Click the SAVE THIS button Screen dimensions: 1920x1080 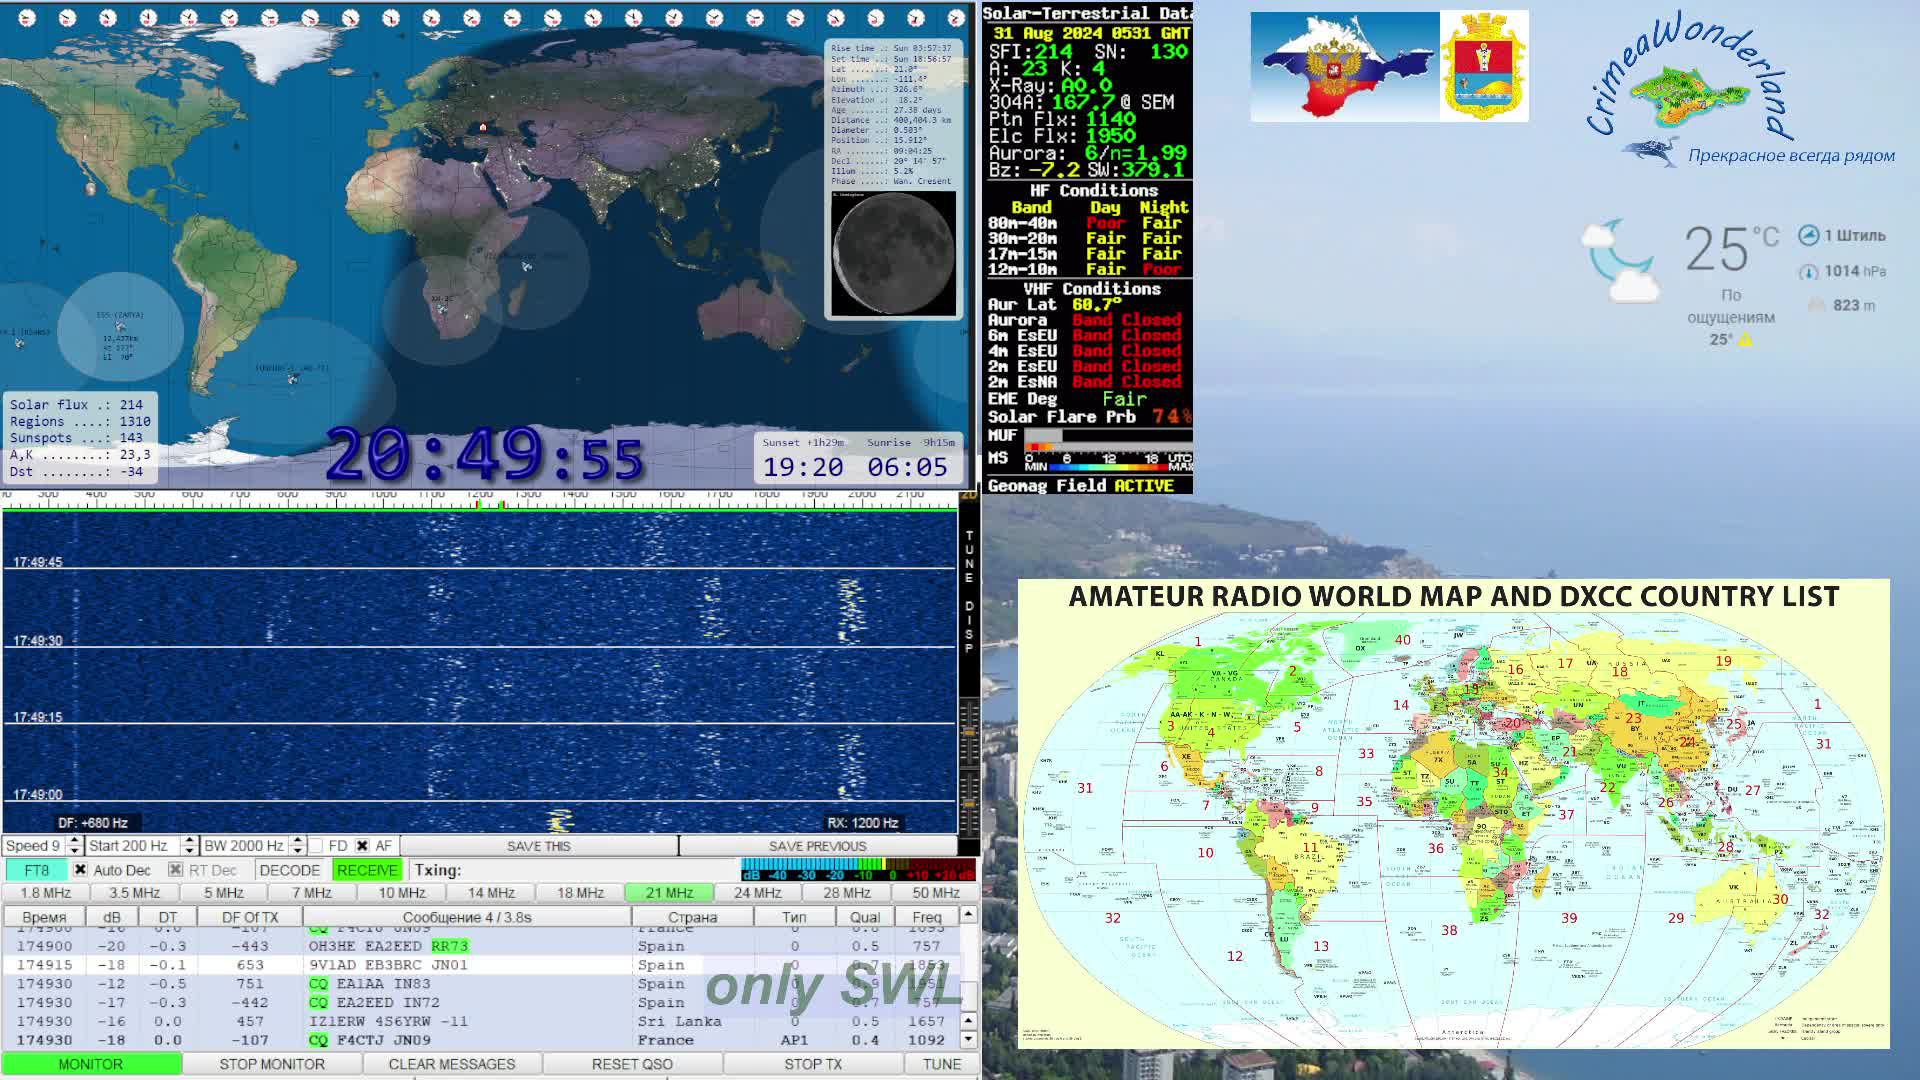(x=538, y=846)
